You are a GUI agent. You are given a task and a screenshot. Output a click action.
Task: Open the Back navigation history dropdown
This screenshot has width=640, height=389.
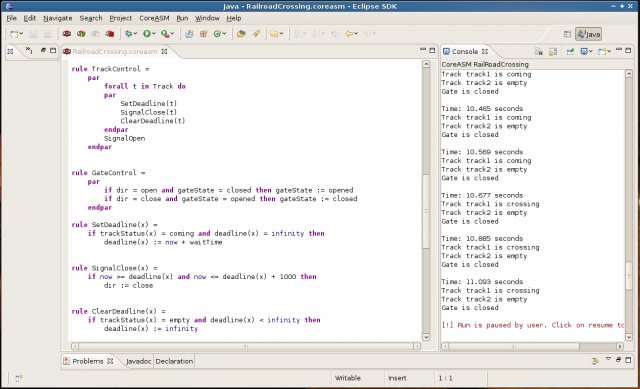pyautogui.click(x=356, y=34)
